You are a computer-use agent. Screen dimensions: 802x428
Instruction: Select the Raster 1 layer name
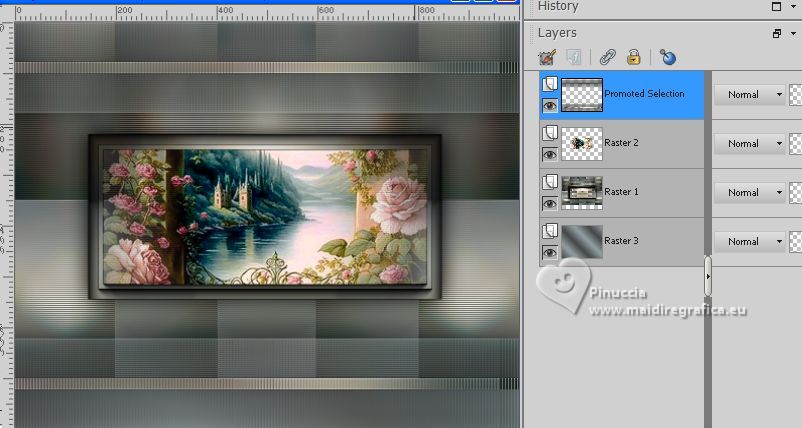[x=621, y=192]
